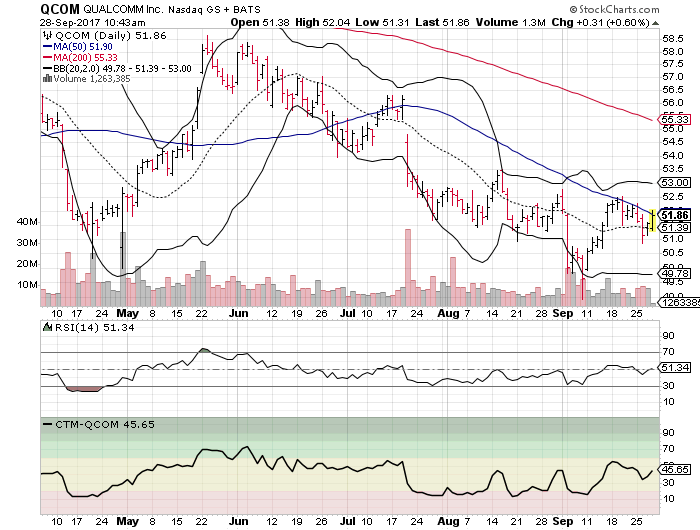Viewport: 700px width, 530px height.
Task: Click the Sep label under the volume bars
Action: pyautogui.click(x=562, y=313)
